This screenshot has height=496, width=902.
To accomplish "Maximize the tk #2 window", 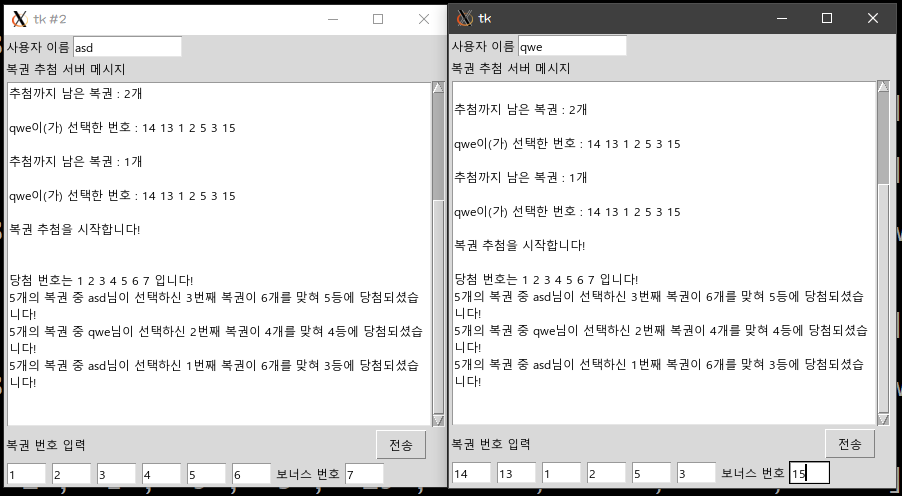I will tap(378, 19).
